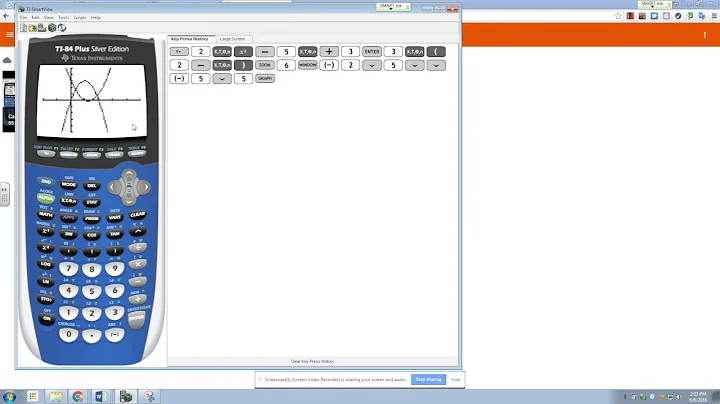The image size is (720, 404).
Task: Click Clear Key Press History
Action: click(313, 361)
